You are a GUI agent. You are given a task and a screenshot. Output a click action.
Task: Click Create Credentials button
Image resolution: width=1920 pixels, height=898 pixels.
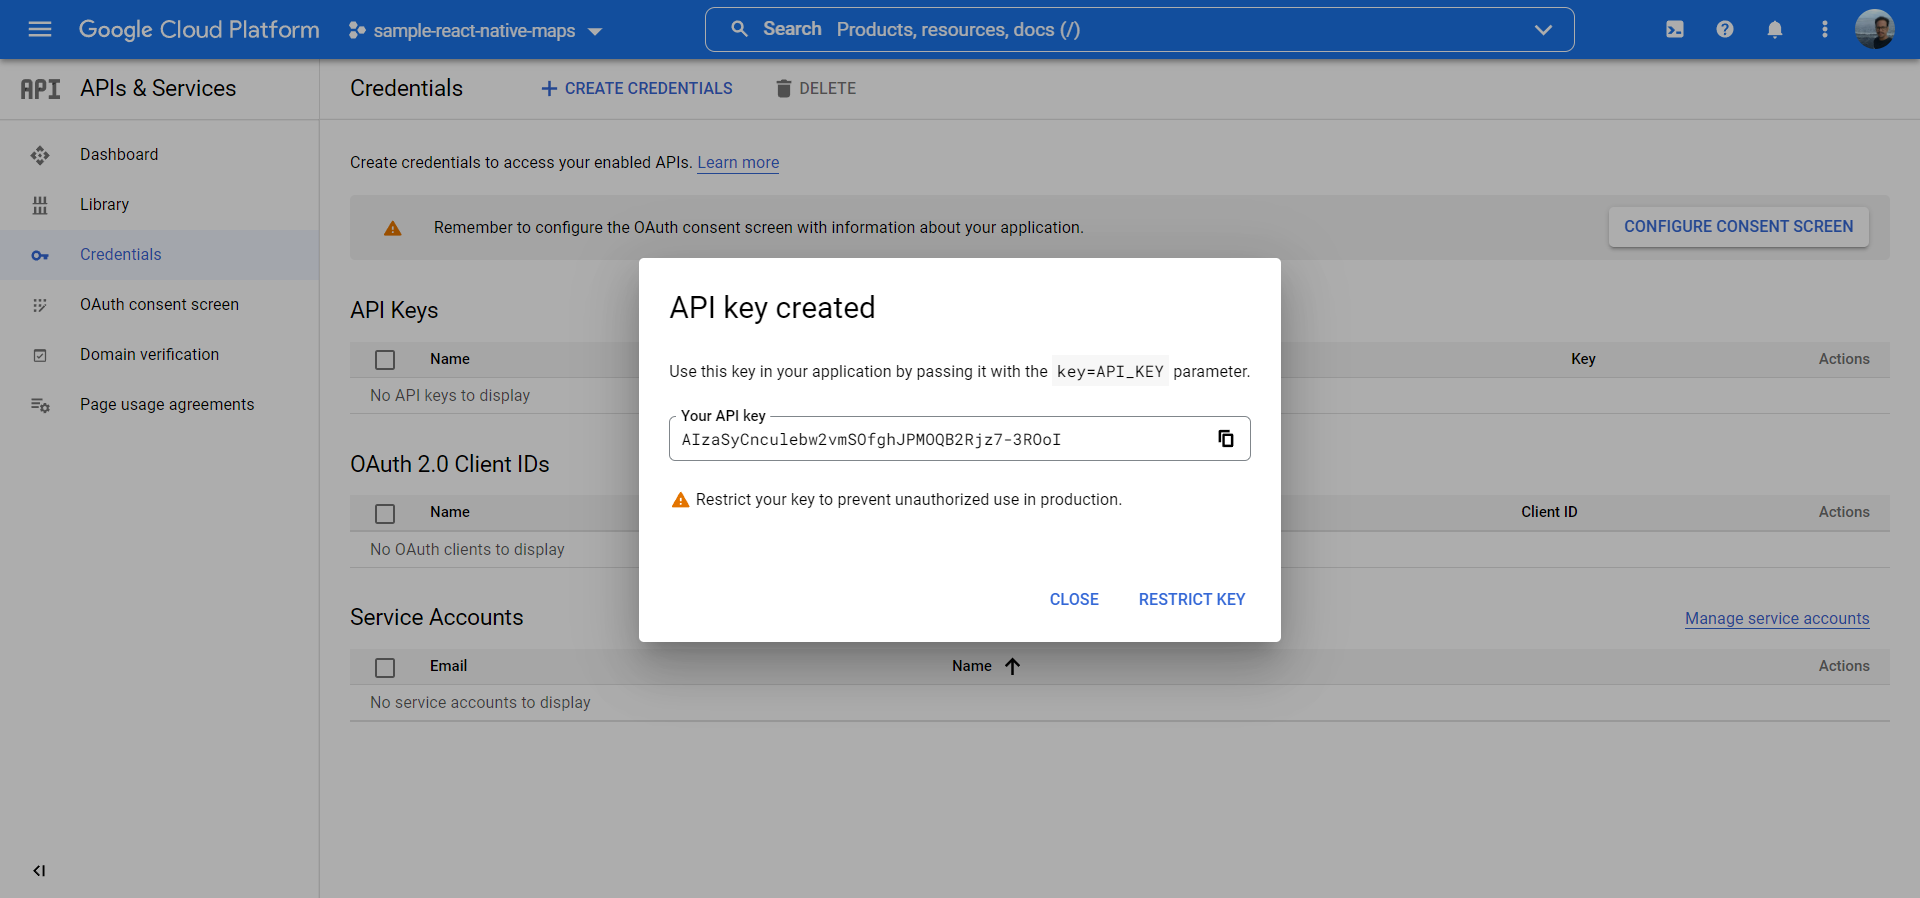pos(637,88)
